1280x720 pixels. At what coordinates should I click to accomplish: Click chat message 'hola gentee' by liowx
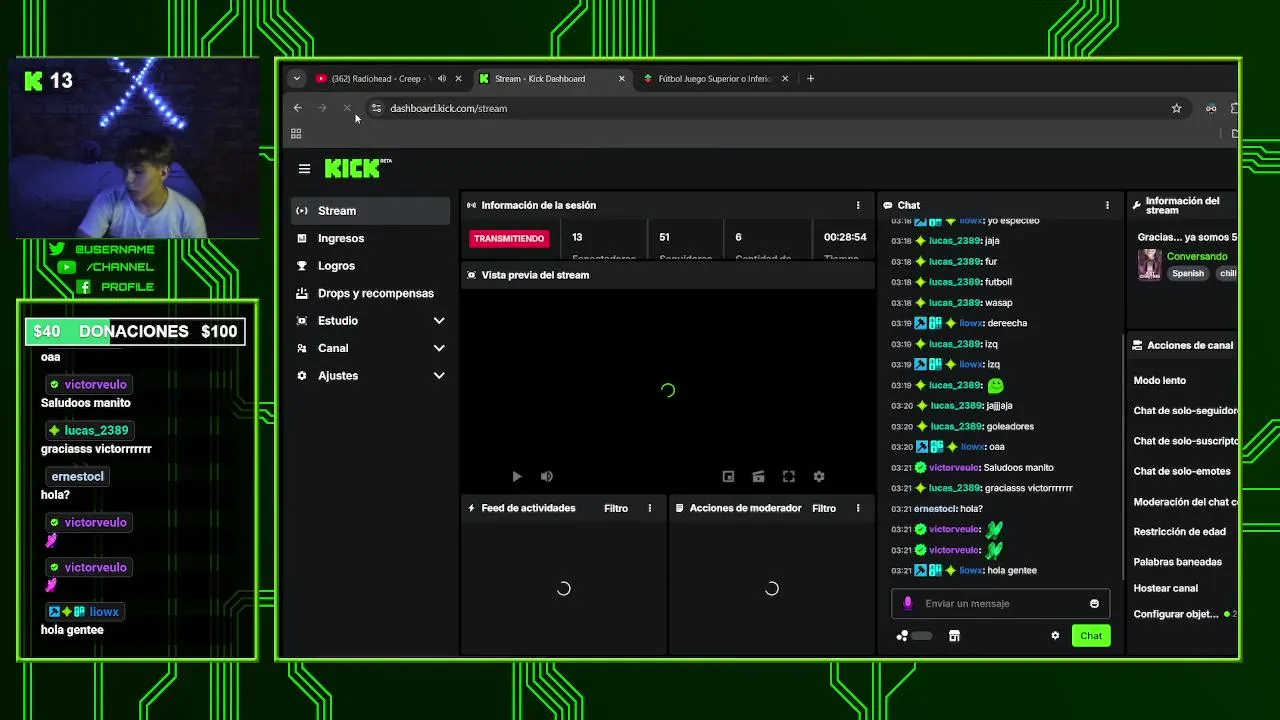1012,571
